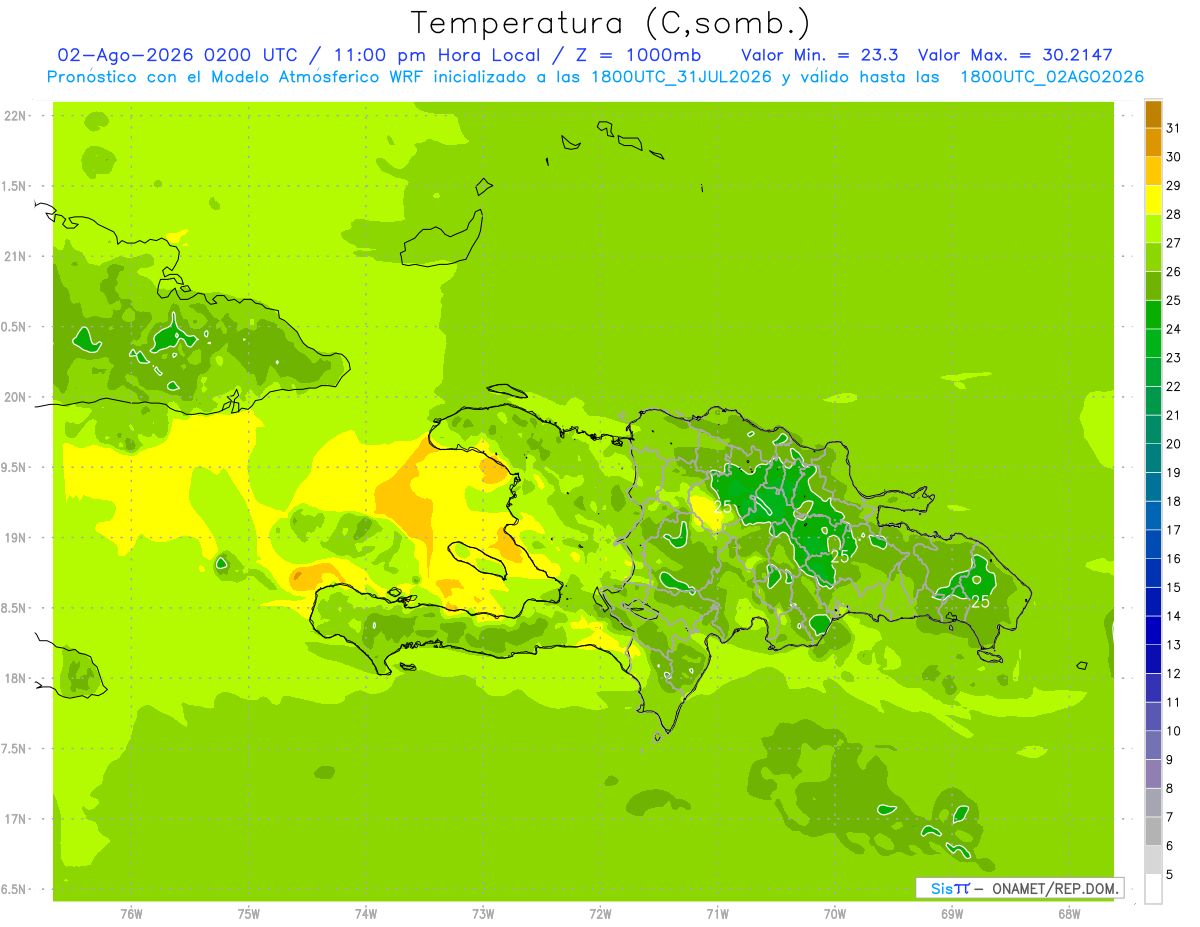1200x927 pixels.
Task: Click the legend value "5"
Action: tap(1171, 875)
